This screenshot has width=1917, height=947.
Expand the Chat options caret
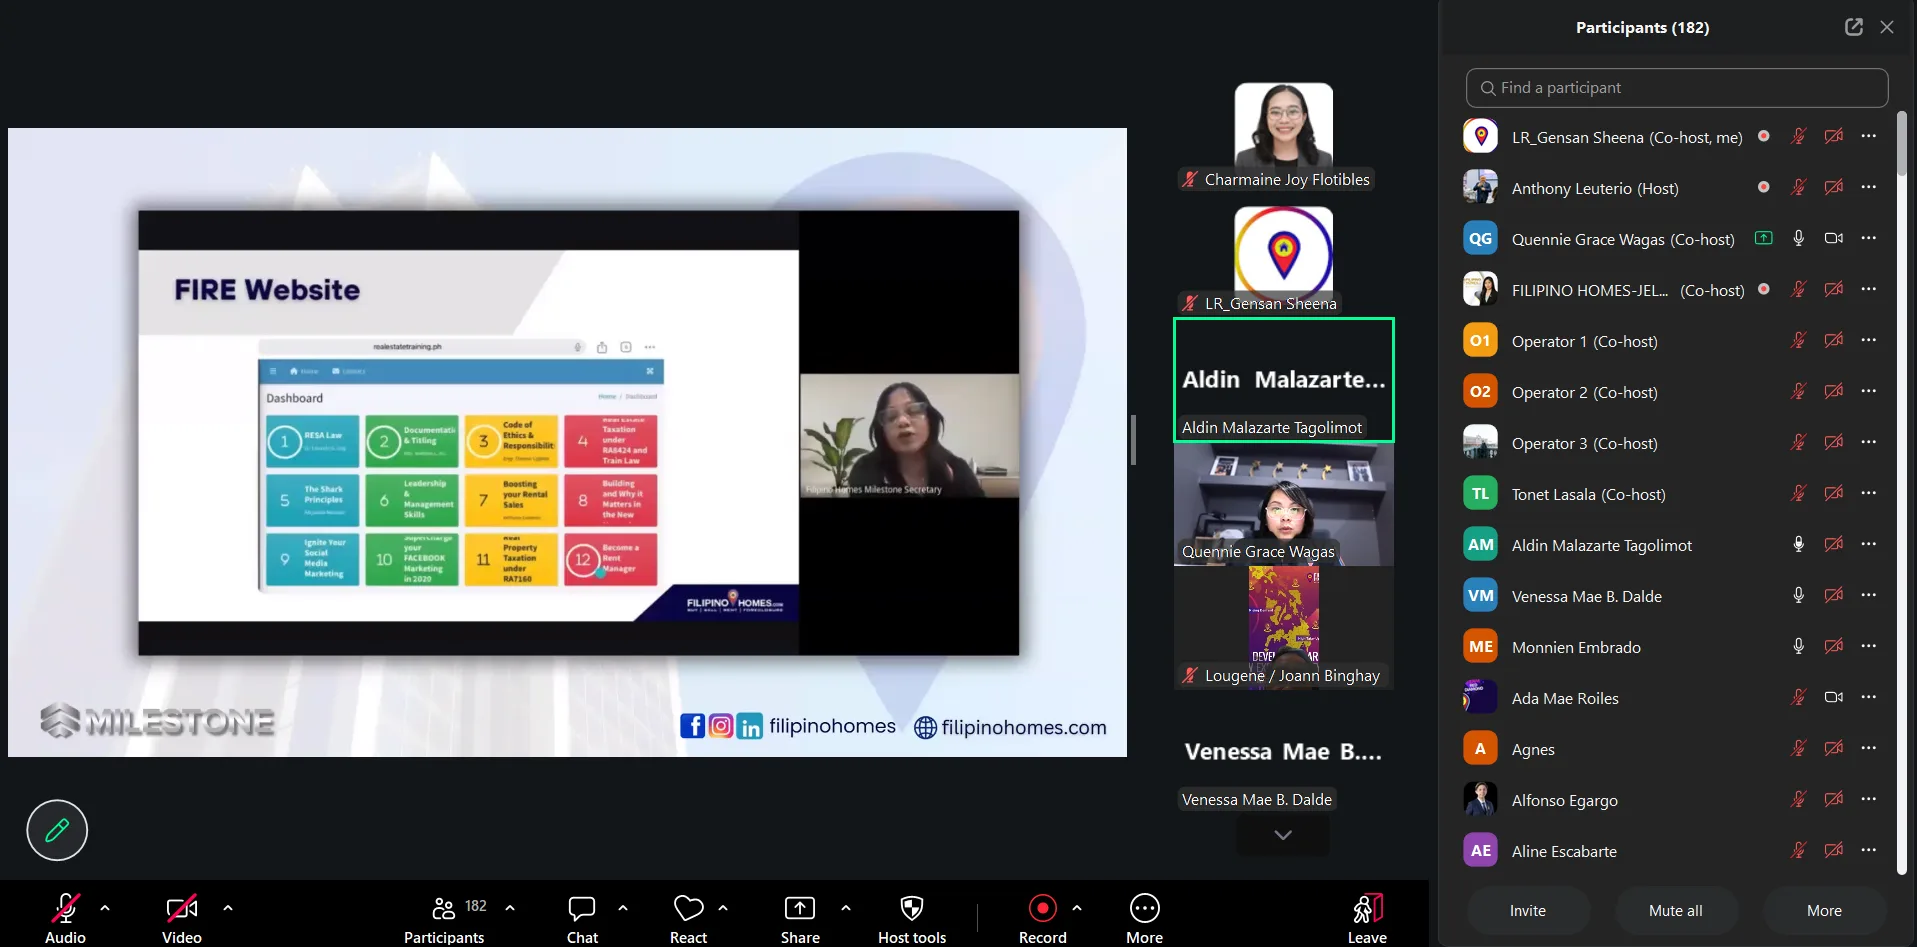pyautogui.click(x=623, y=908)
